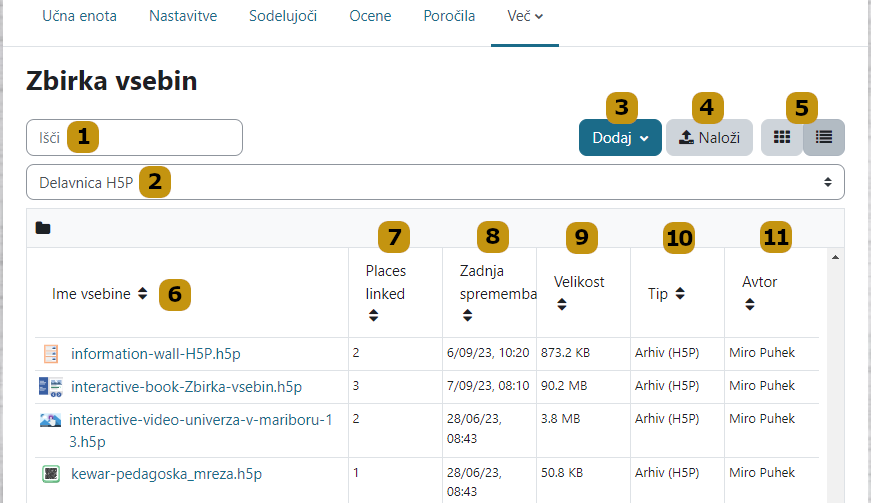Go to the Ocene tab
871x503 pixels.
[371, 16]
